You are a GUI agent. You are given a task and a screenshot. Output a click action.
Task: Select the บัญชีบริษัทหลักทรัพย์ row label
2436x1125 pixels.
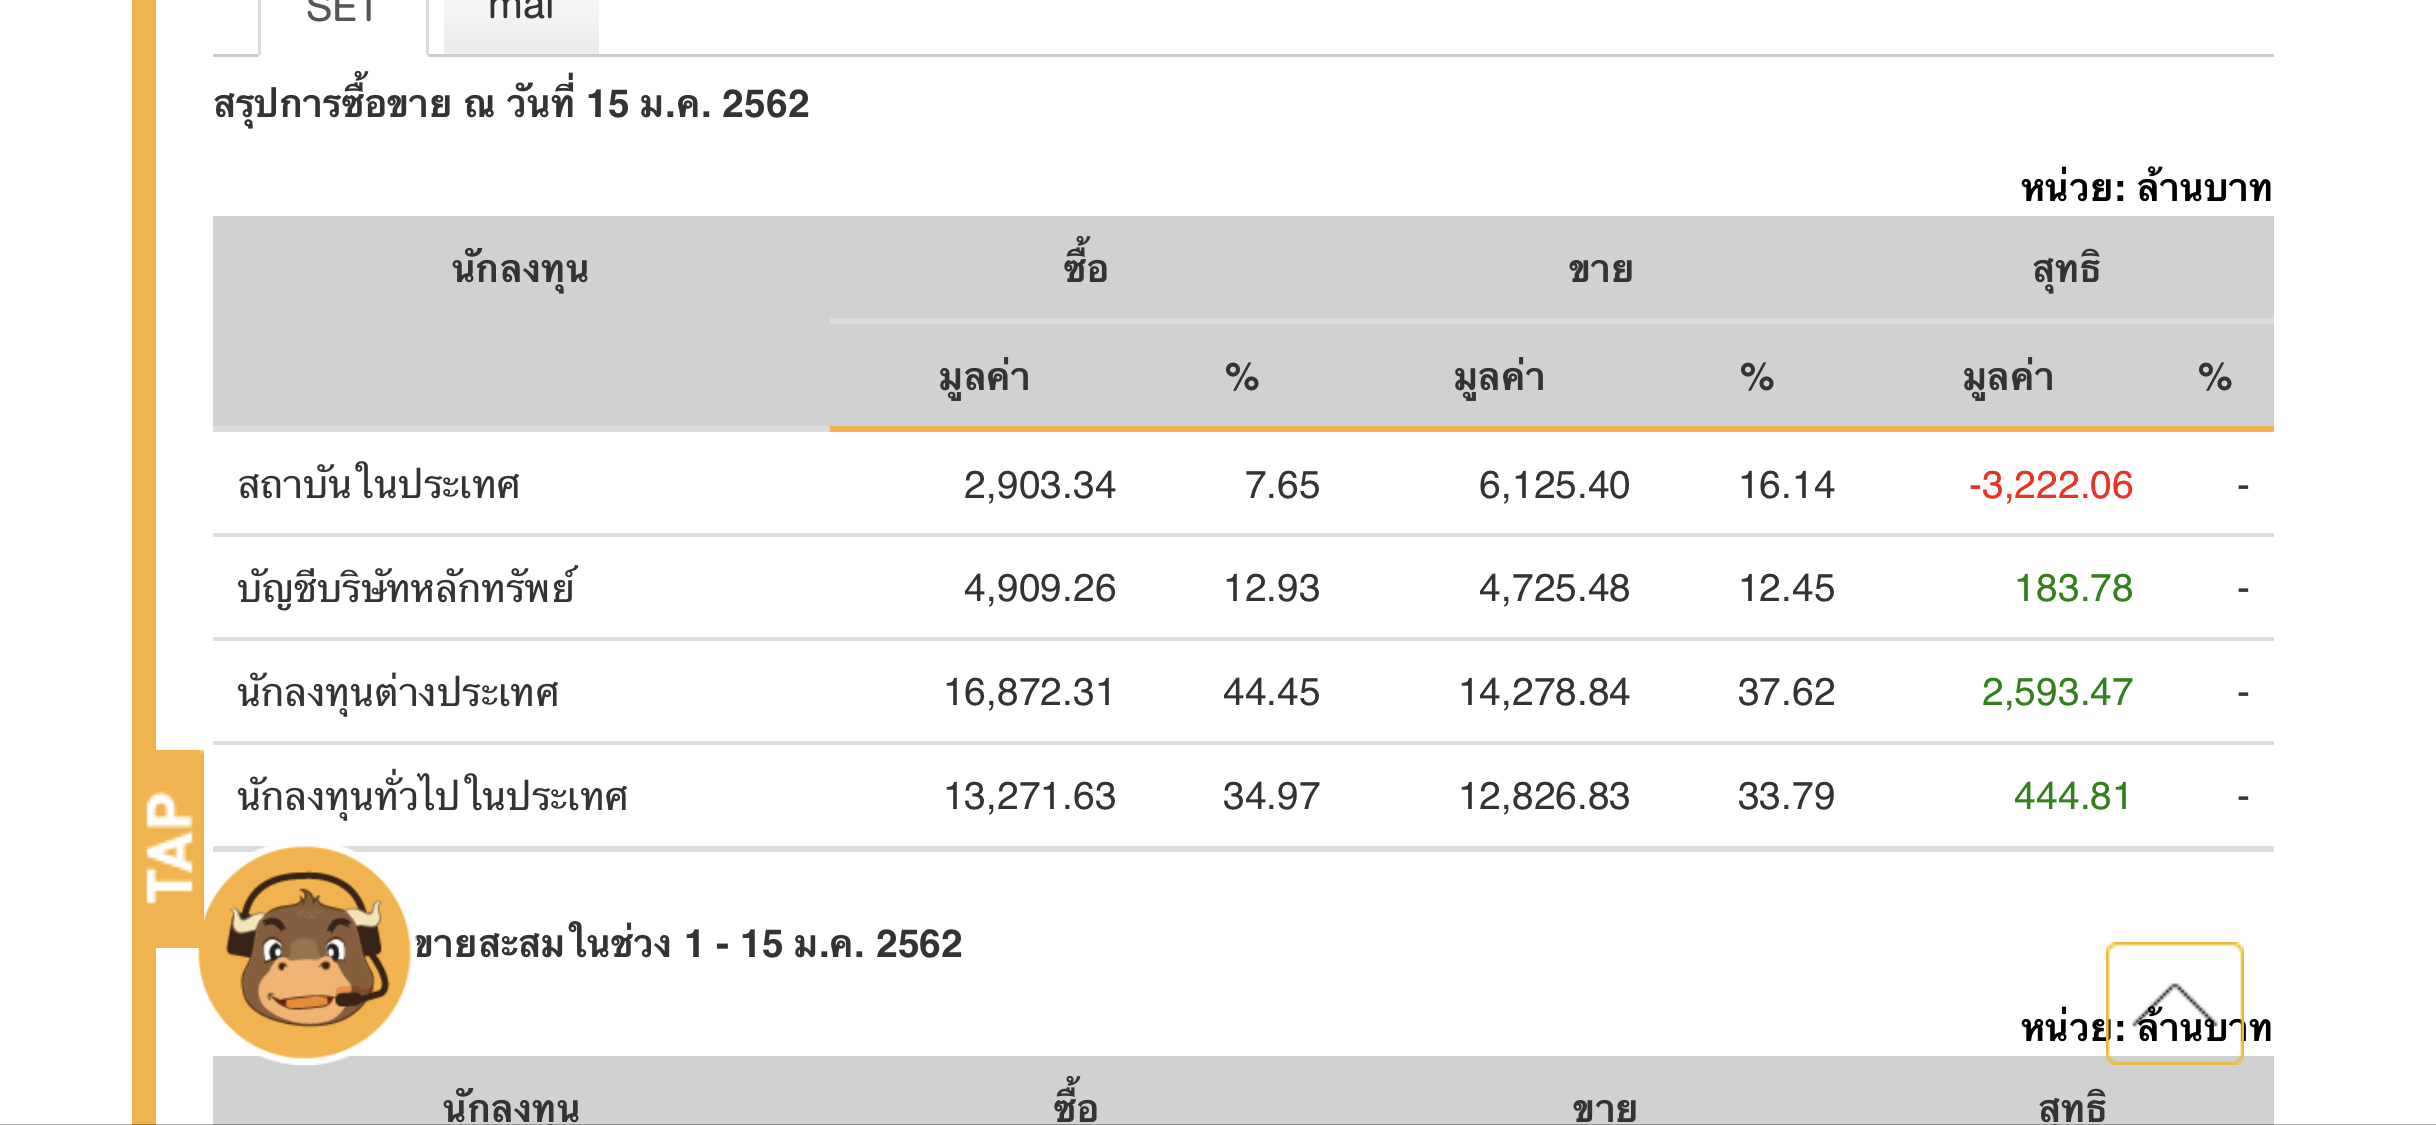407,589
